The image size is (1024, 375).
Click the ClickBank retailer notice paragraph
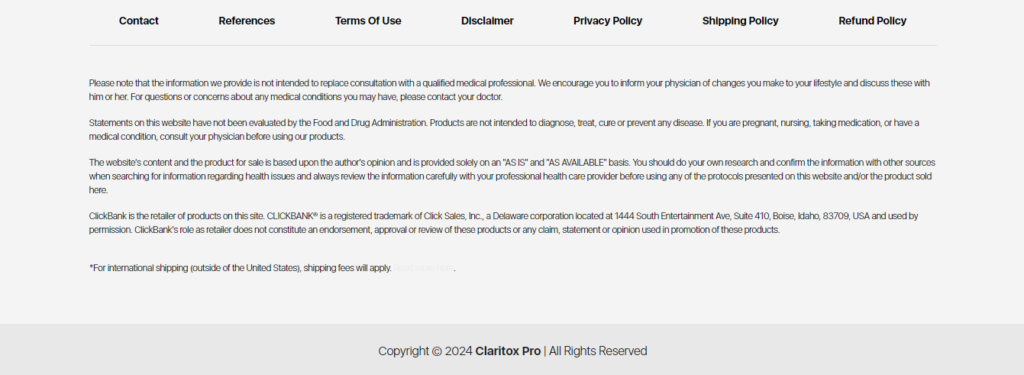504,223
